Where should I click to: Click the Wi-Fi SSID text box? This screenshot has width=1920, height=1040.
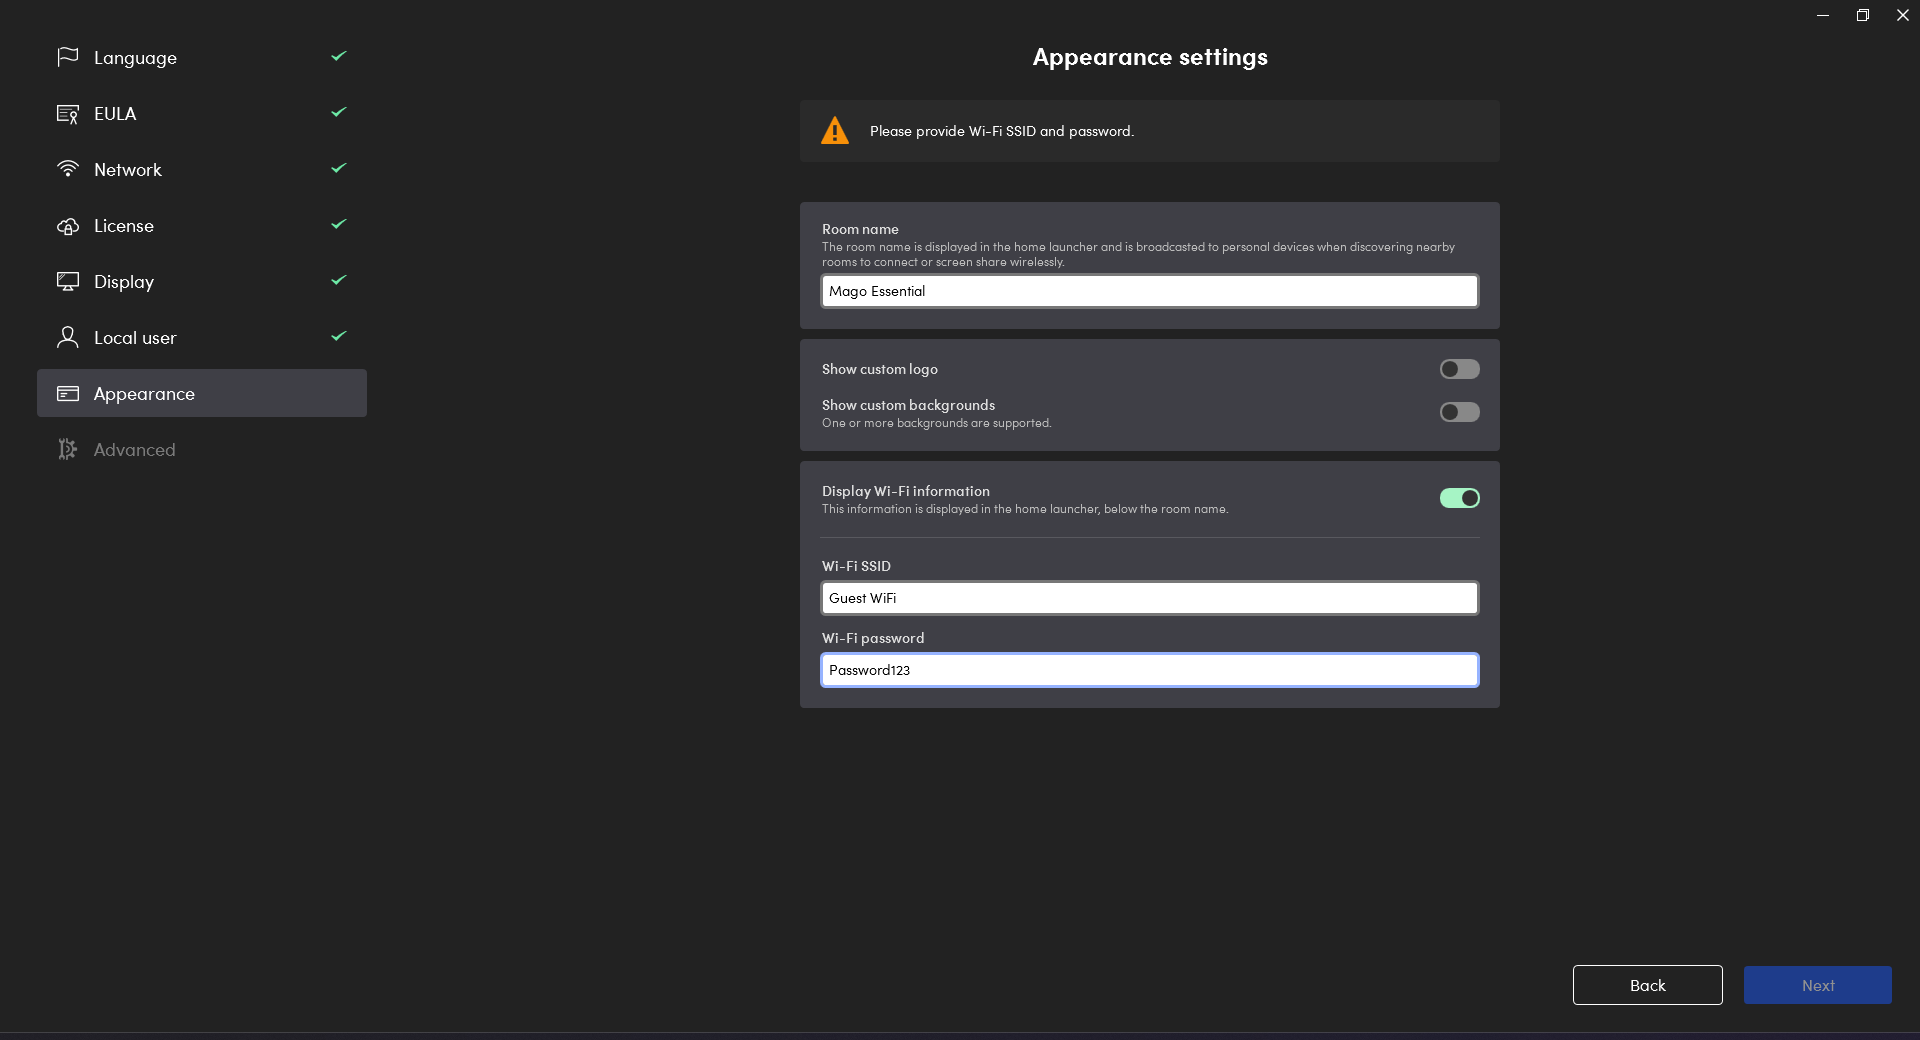1148,597
